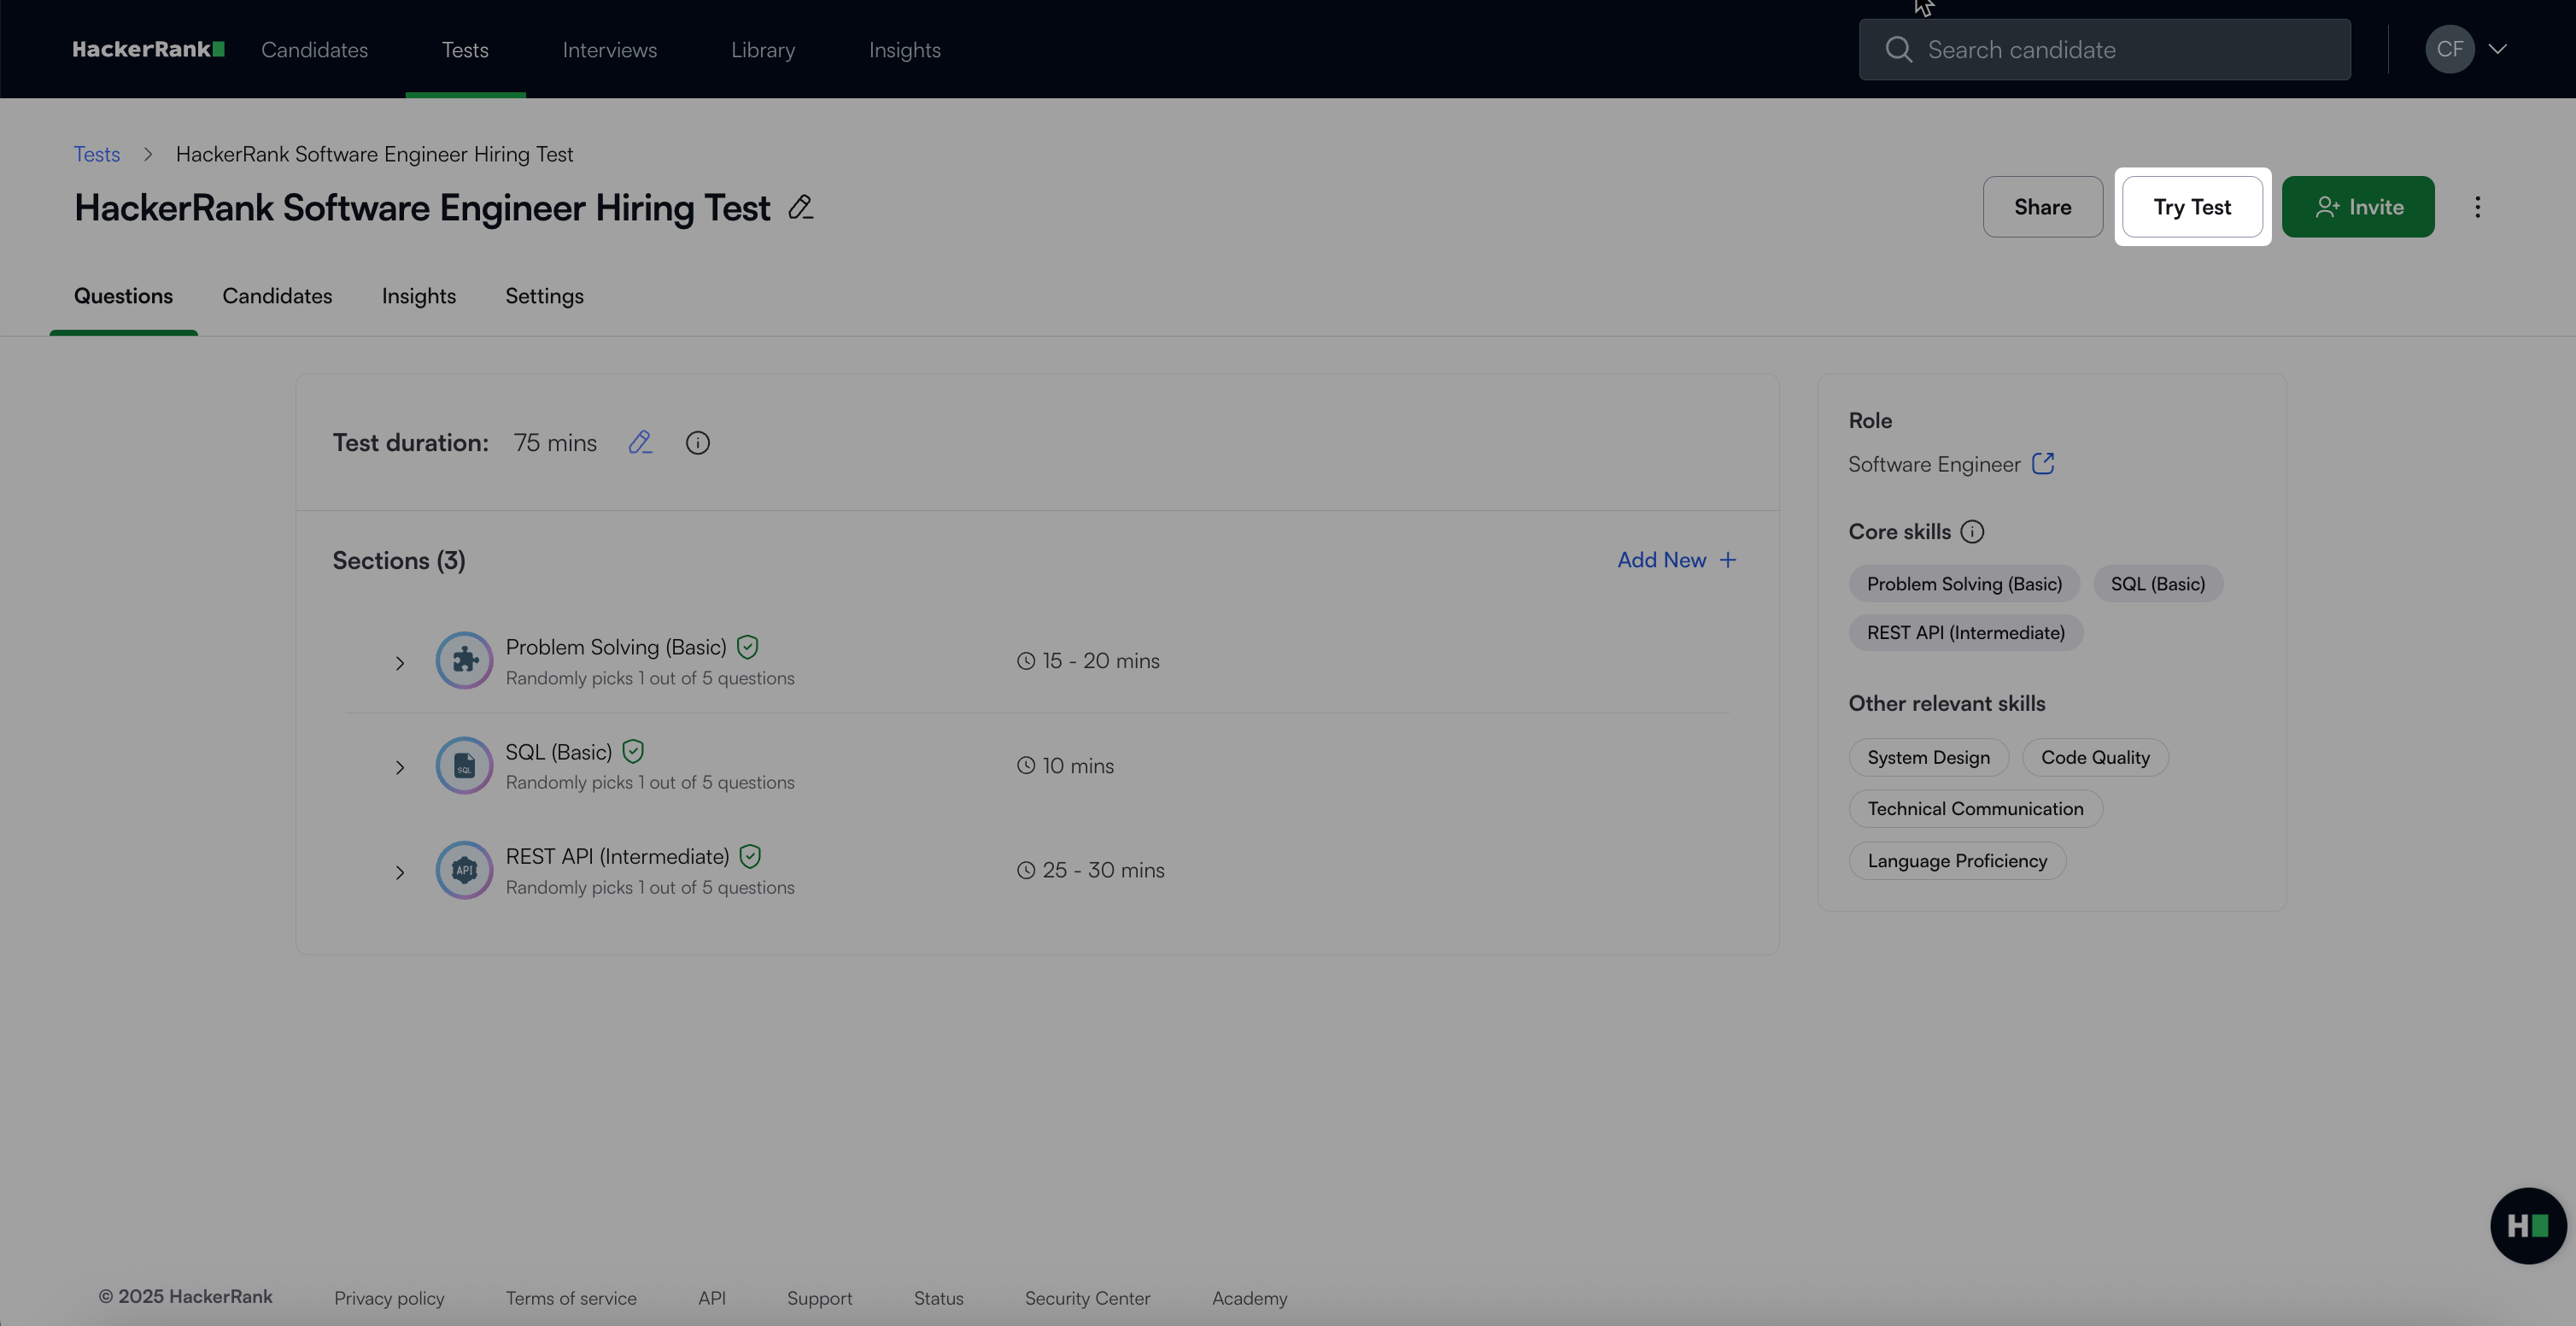Open Software Engineer role external link icon

[x=2043, y=463]
